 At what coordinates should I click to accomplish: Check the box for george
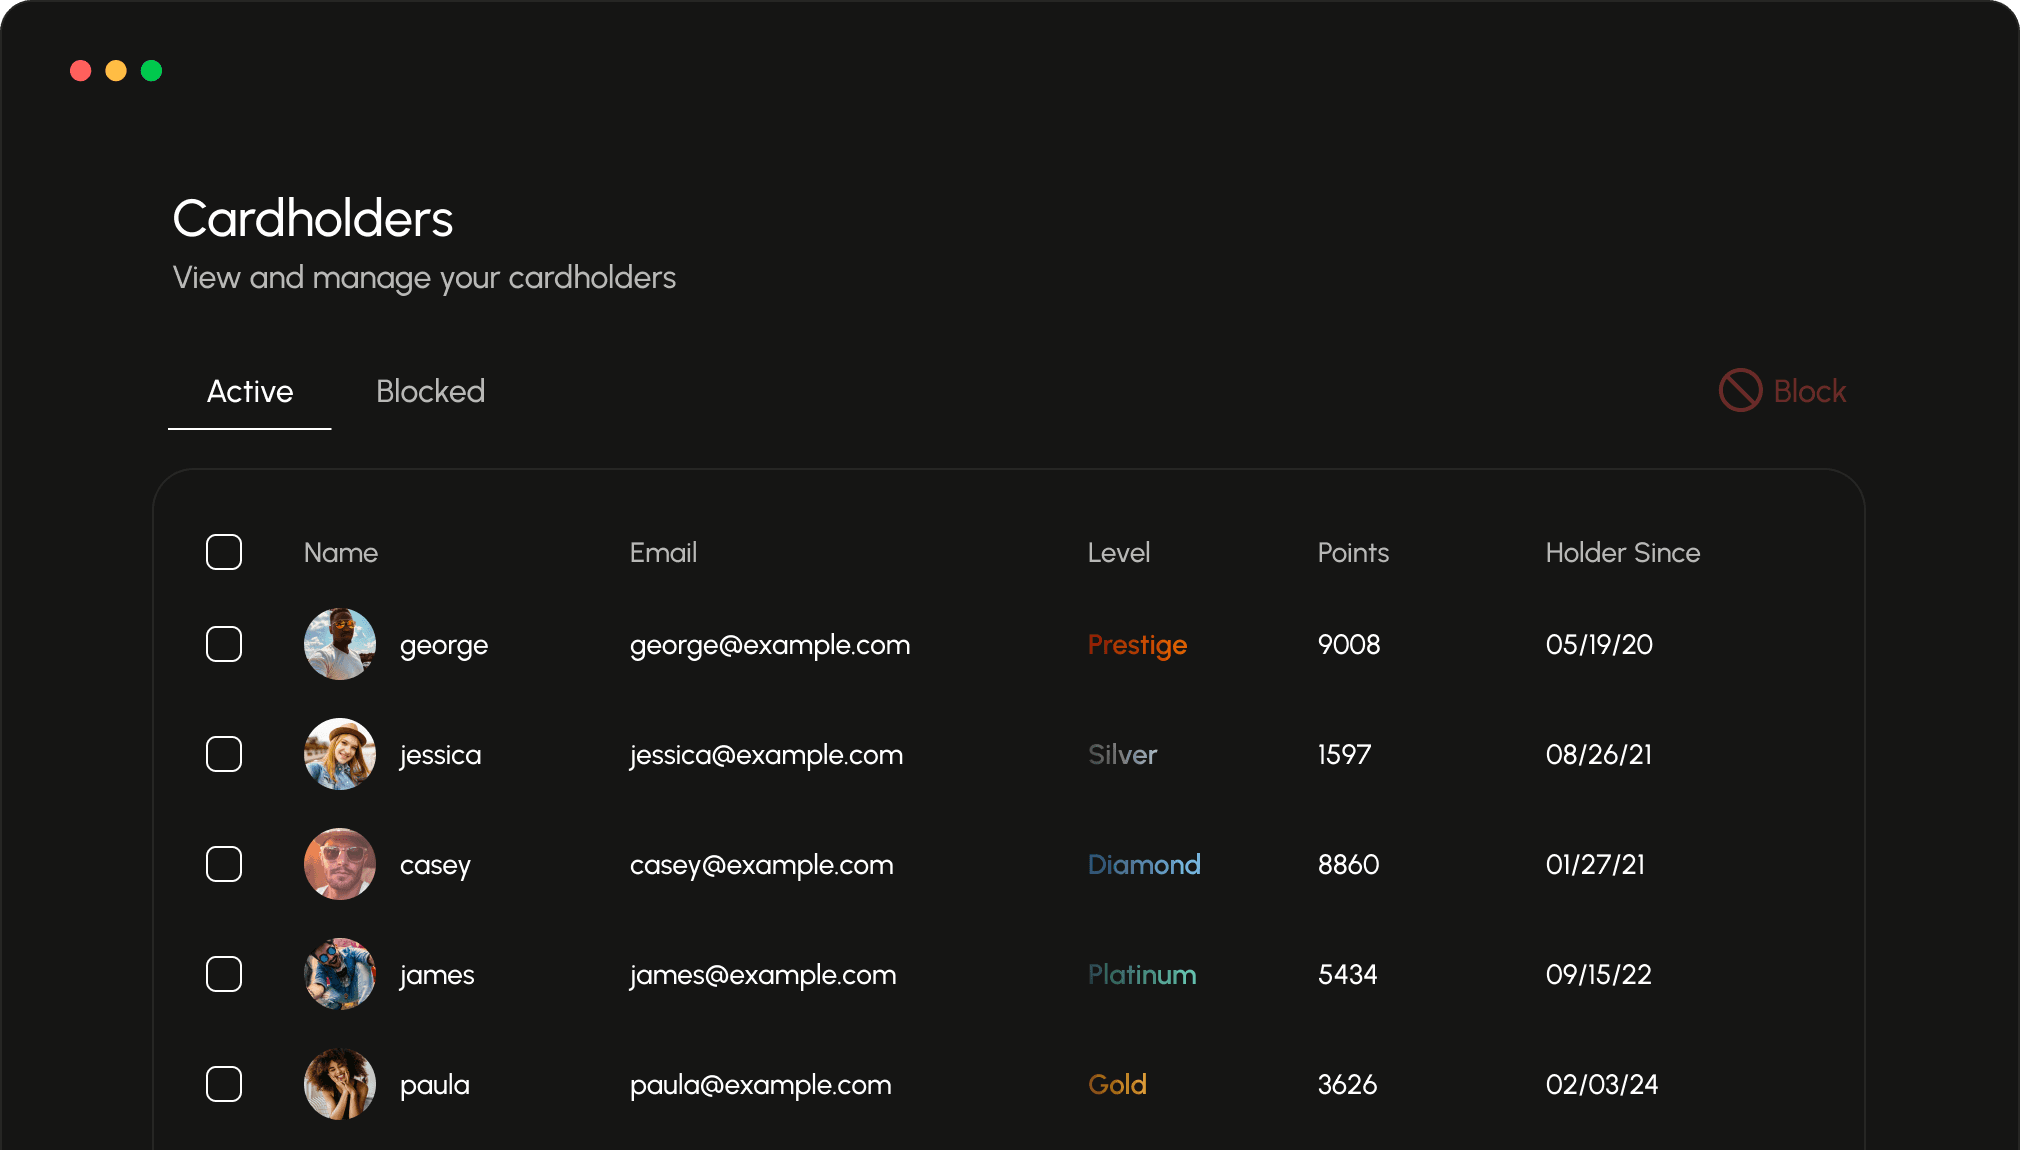224,644
